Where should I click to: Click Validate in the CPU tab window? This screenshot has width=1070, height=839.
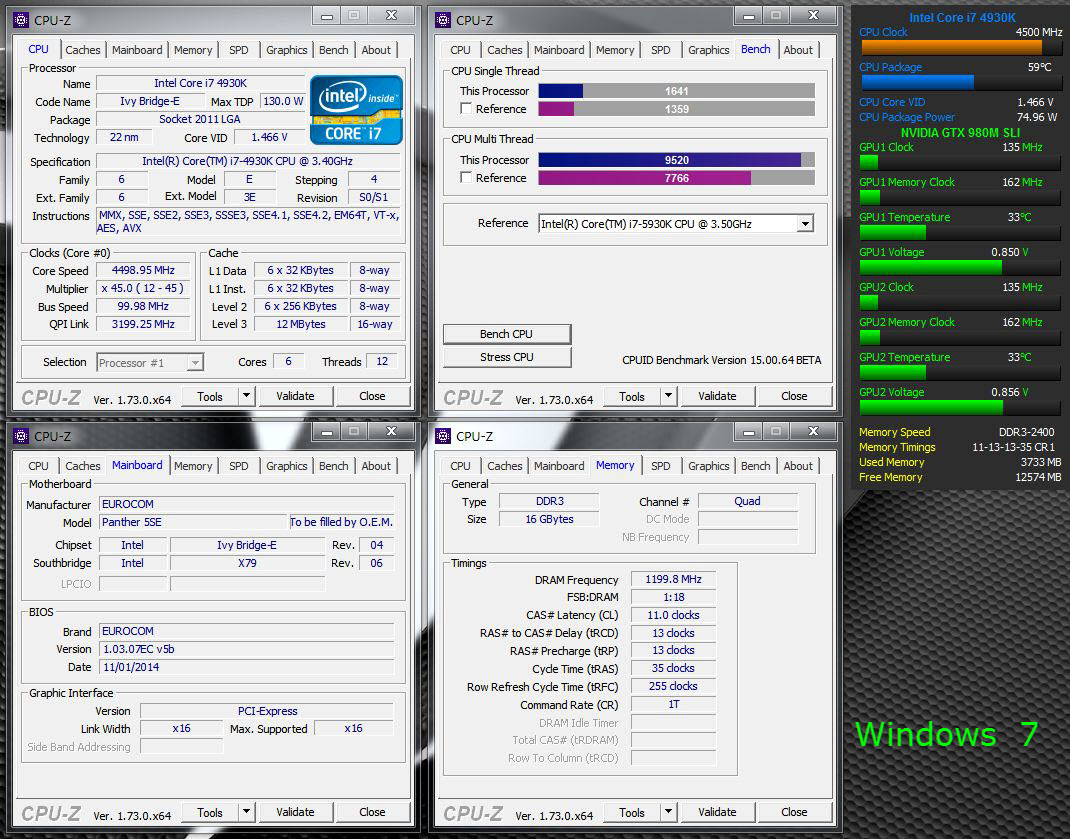click(295, 396)
